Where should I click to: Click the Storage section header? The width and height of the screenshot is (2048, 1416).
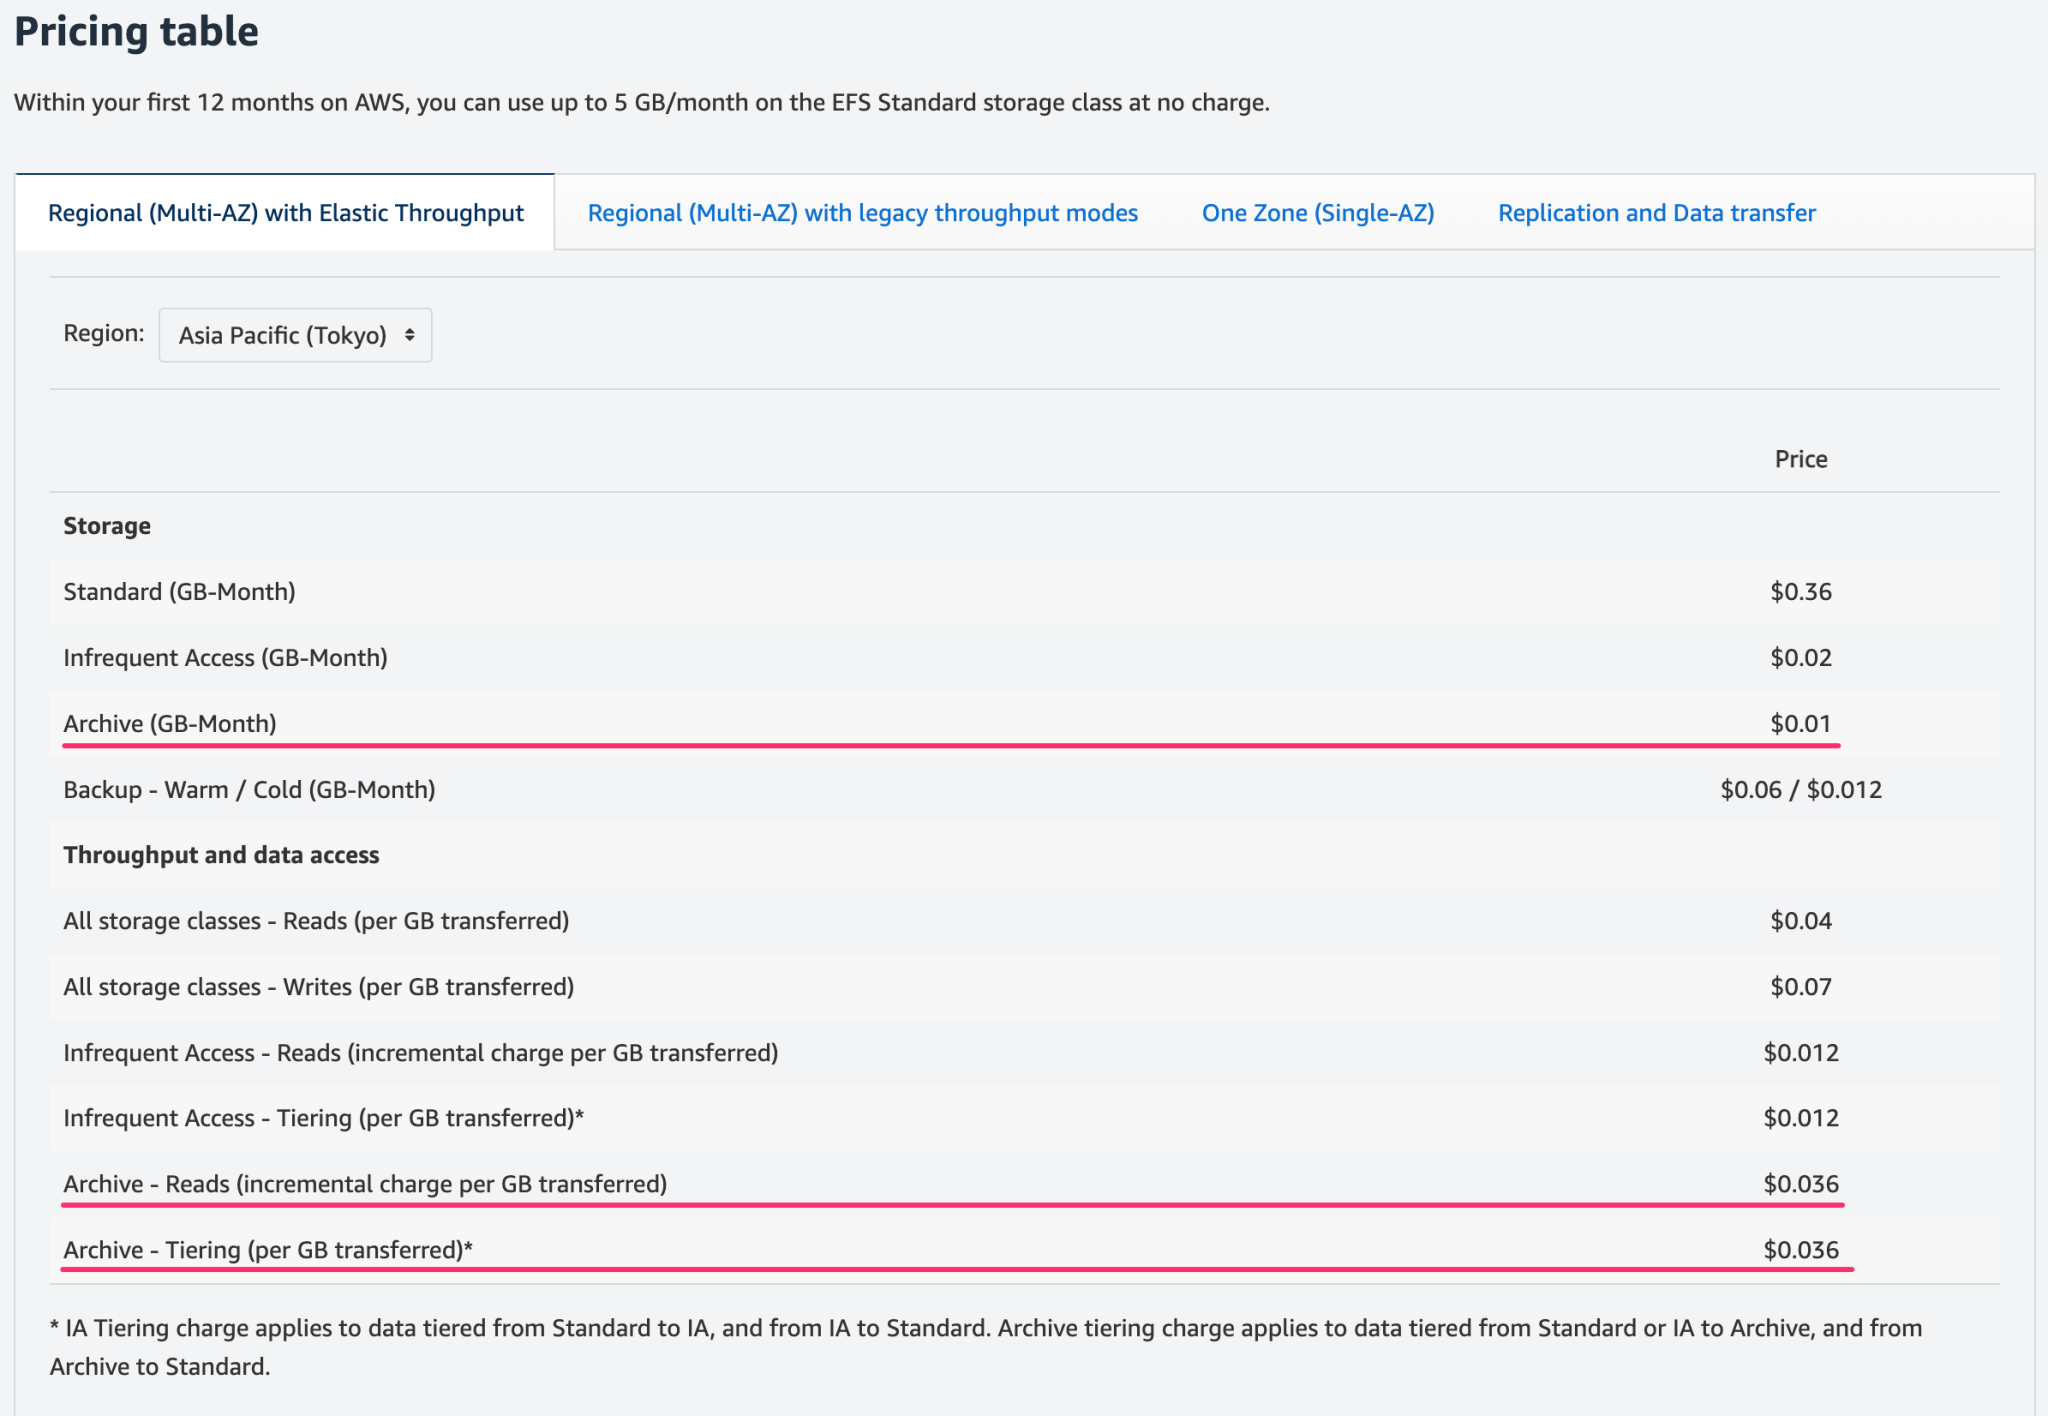point(106,524)
